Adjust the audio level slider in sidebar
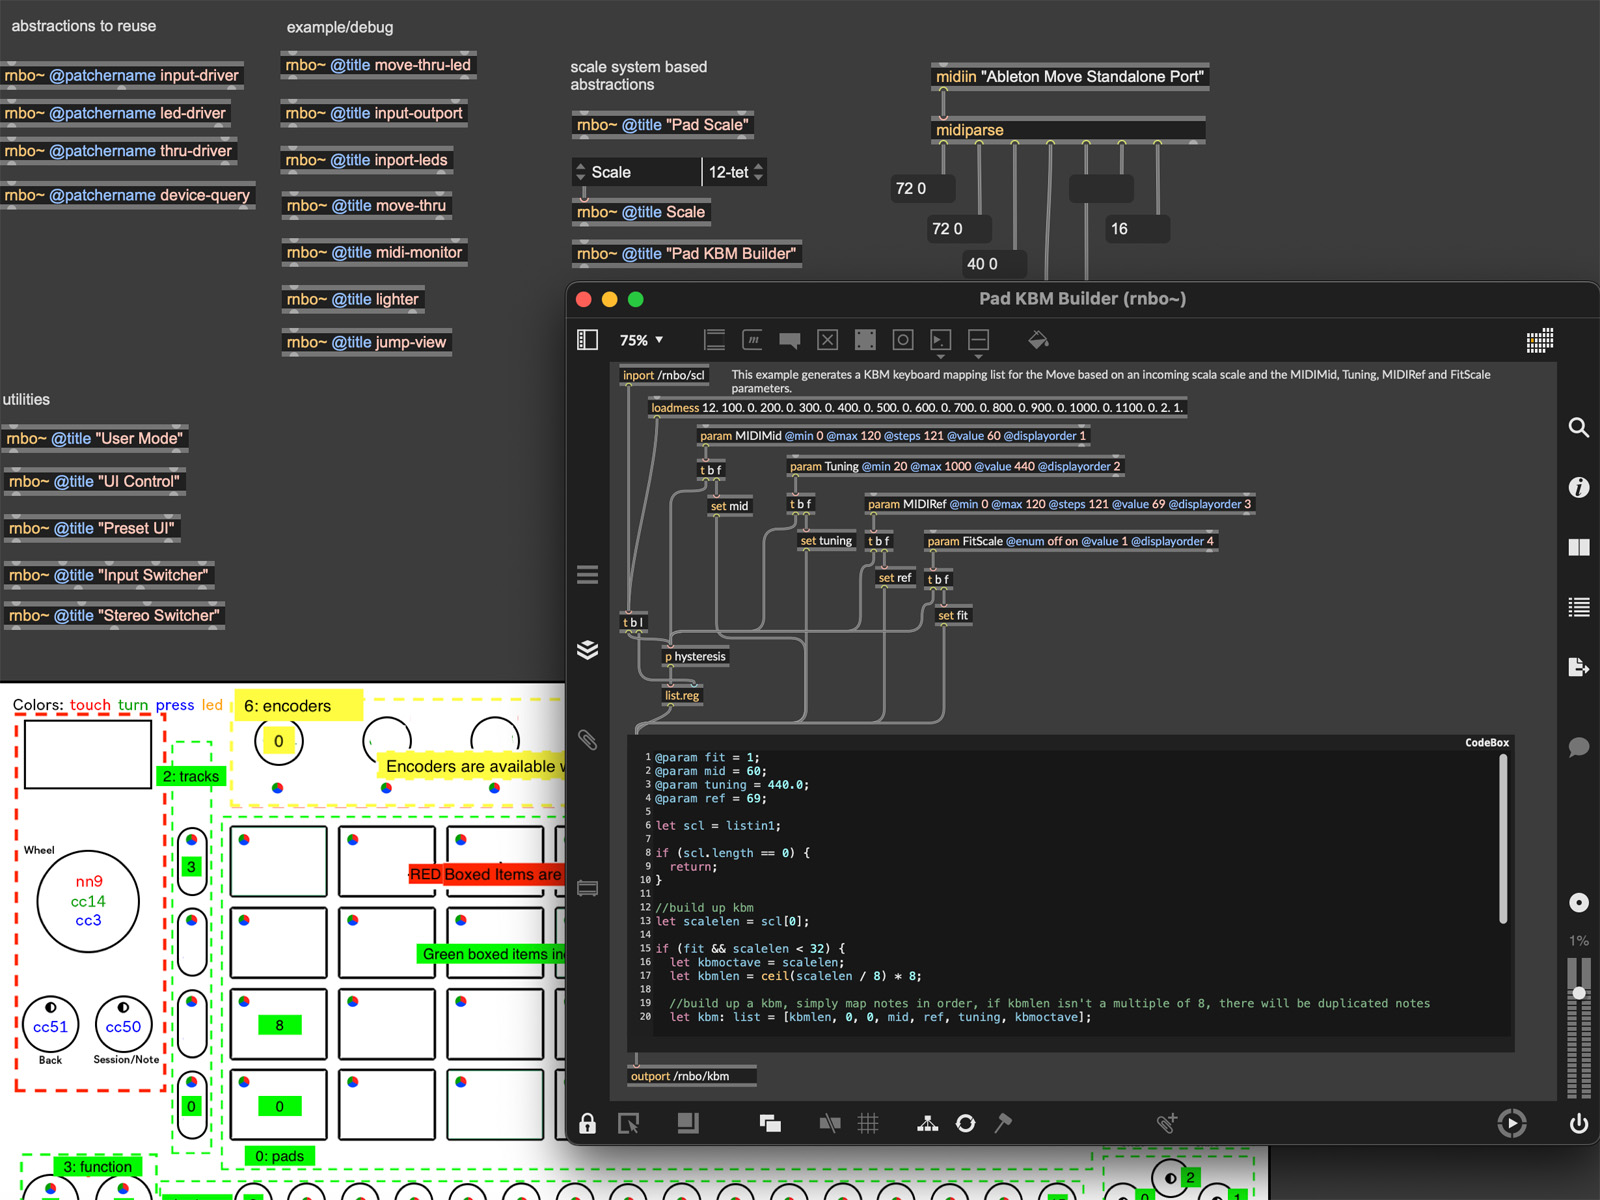1600x1200 pixels. (x=1578, y=993)
